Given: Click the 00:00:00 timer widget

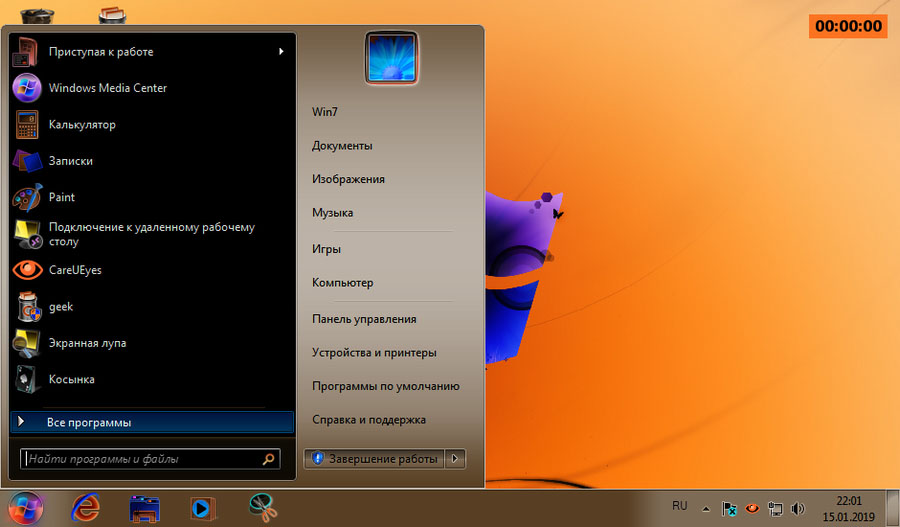Looking at the screenshot, I should coord(848,26).
